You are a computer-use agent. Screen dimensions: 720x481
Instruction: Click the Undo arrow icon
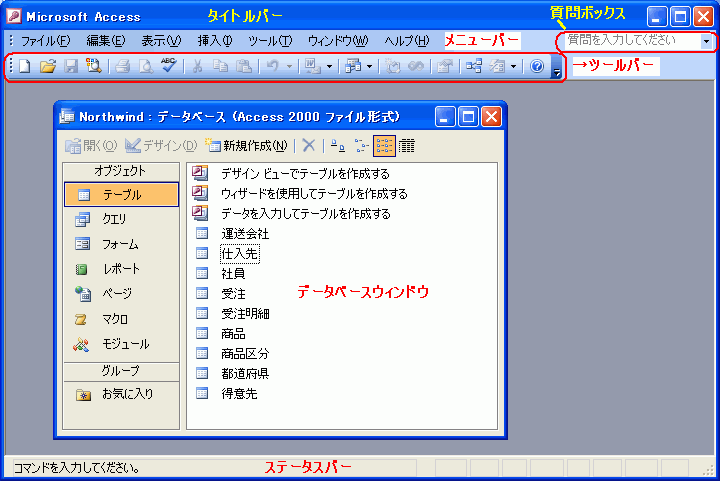273,67
